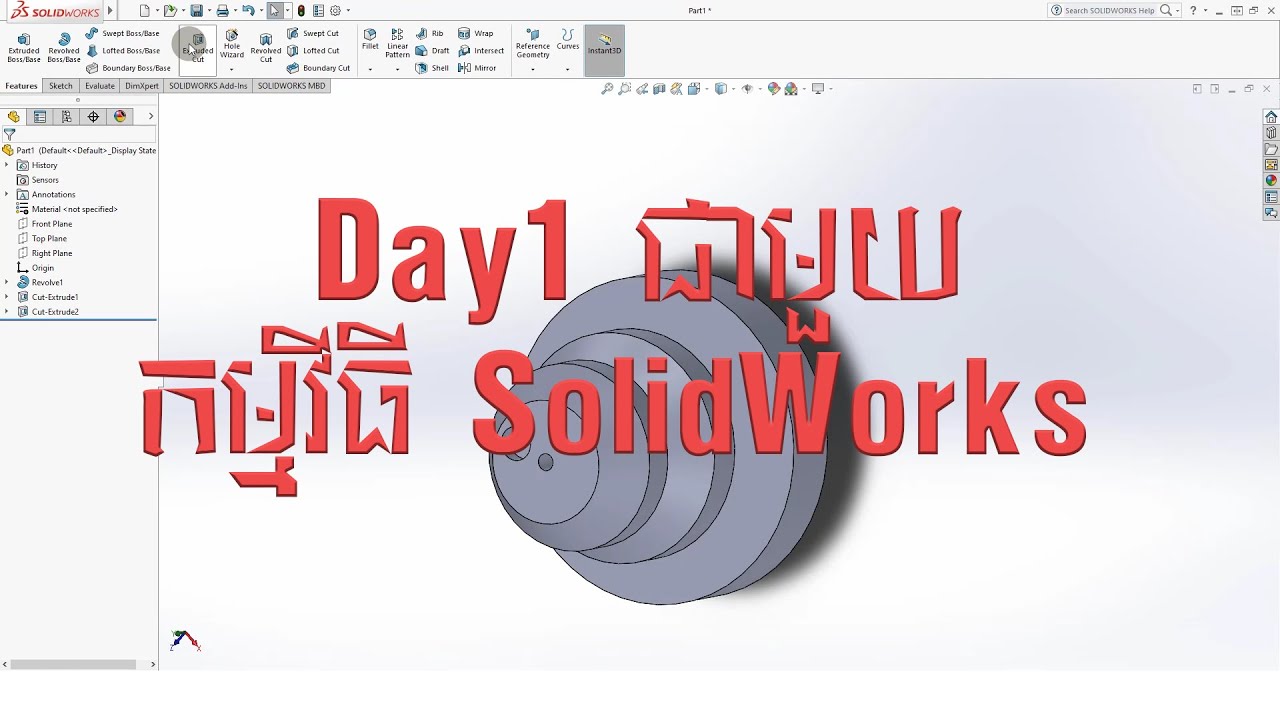
Task: Click the Save icon
Action: [x=196, y=11]
